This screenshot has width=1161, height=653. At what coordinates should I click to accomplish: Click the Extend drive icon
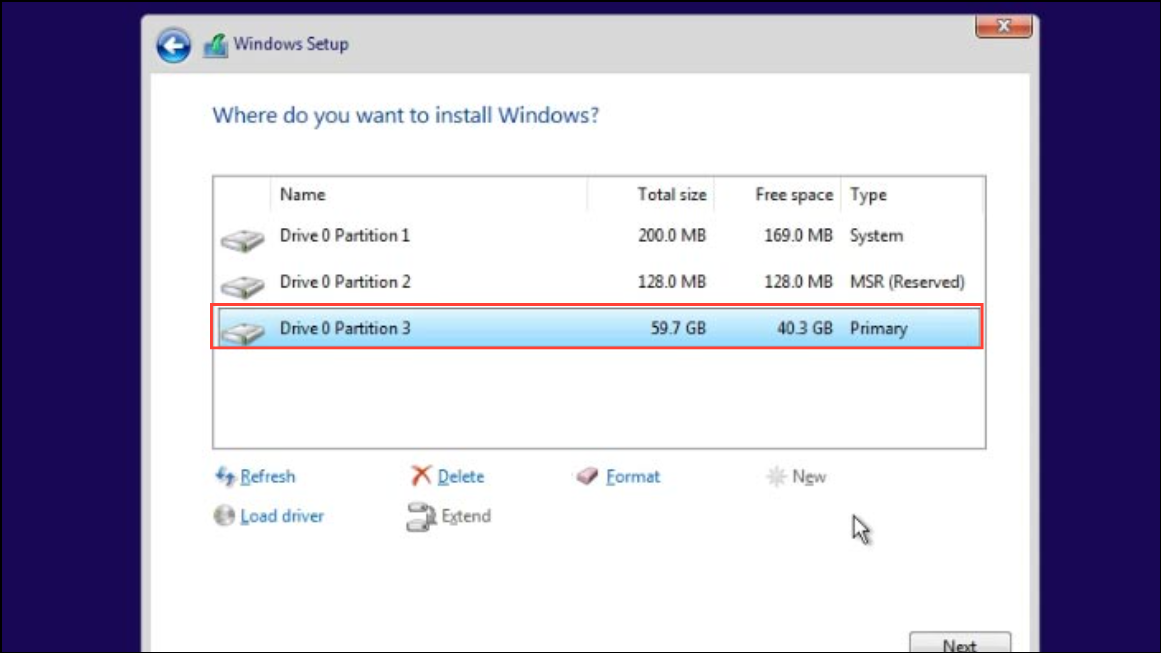pyautogui.click(x=421, y=517)
